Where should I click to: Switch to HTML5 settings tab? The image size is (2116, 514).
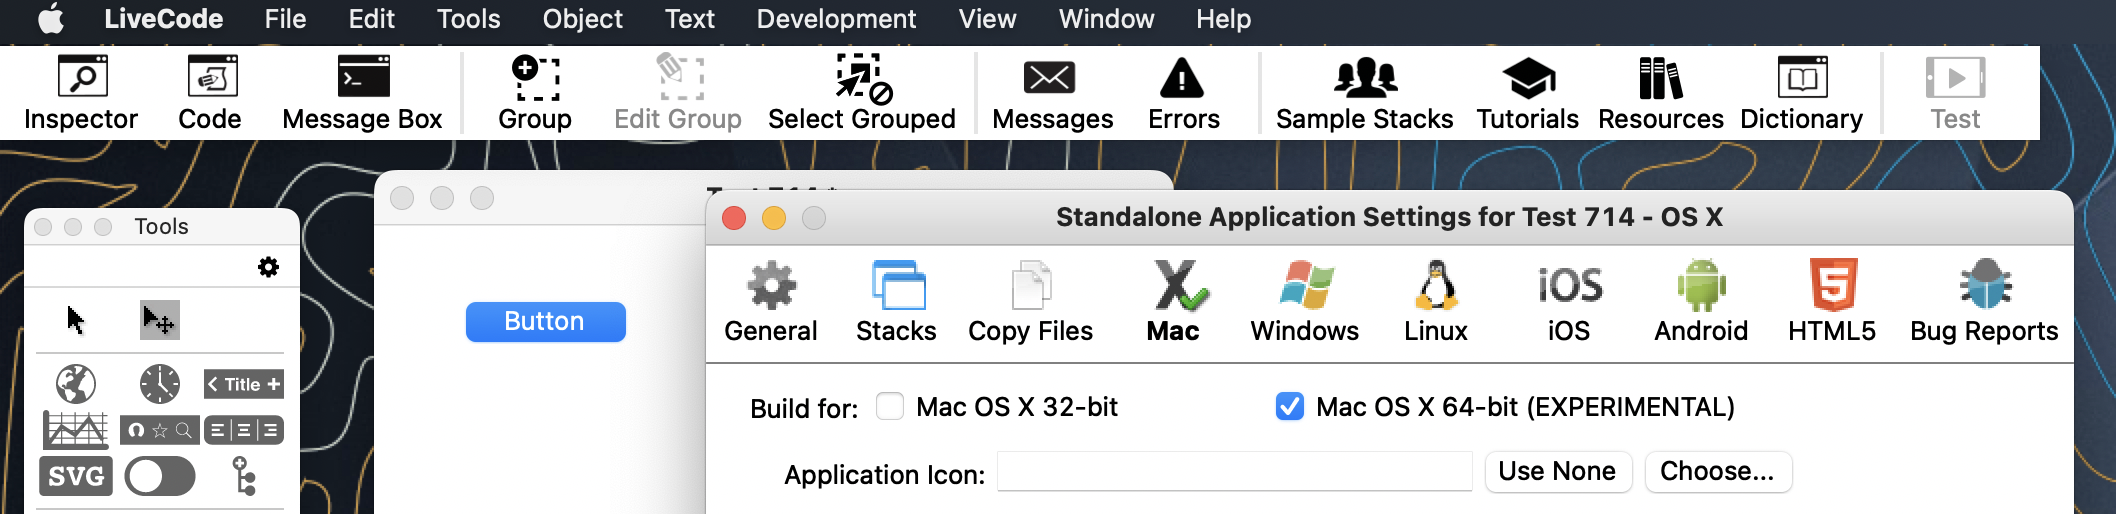(x=1832, y=302)
